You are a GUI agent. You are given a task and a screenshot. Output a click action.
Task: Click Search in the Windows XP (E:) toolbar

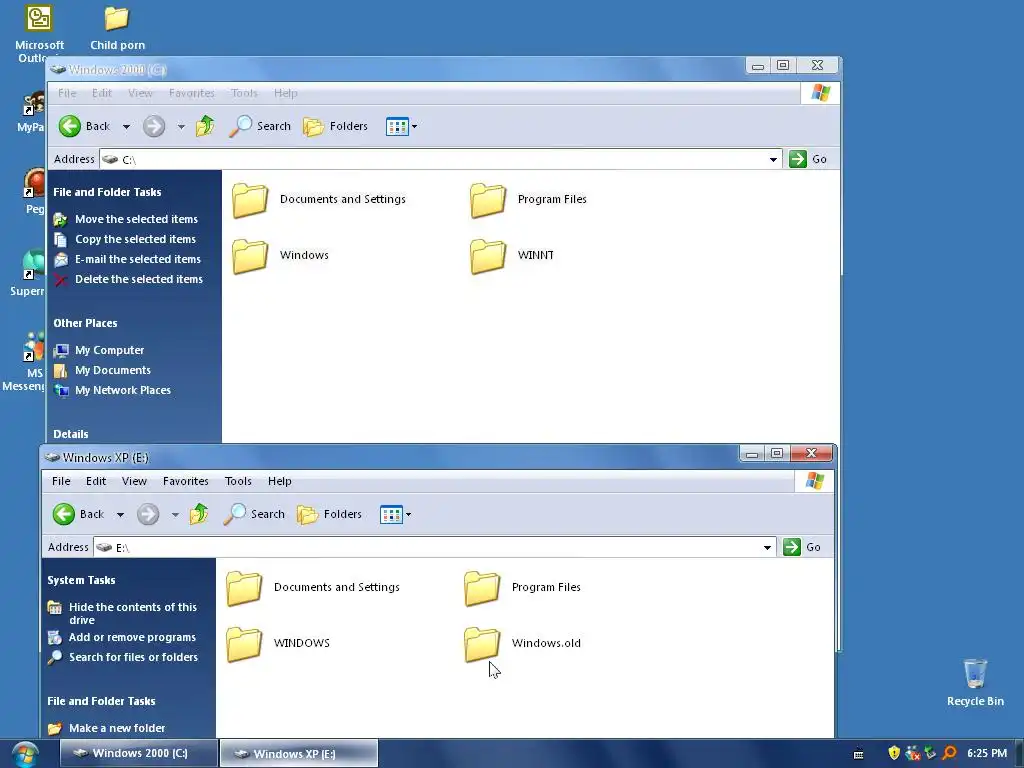pos(254,514)
